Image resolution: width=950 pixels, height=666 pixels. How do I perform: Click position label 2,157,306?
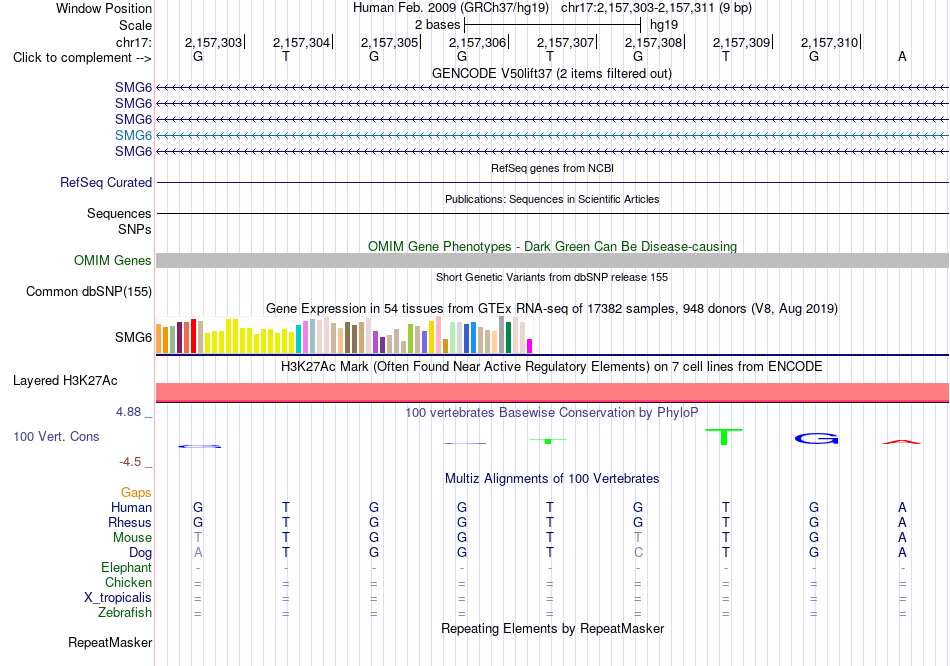point(477,42)
